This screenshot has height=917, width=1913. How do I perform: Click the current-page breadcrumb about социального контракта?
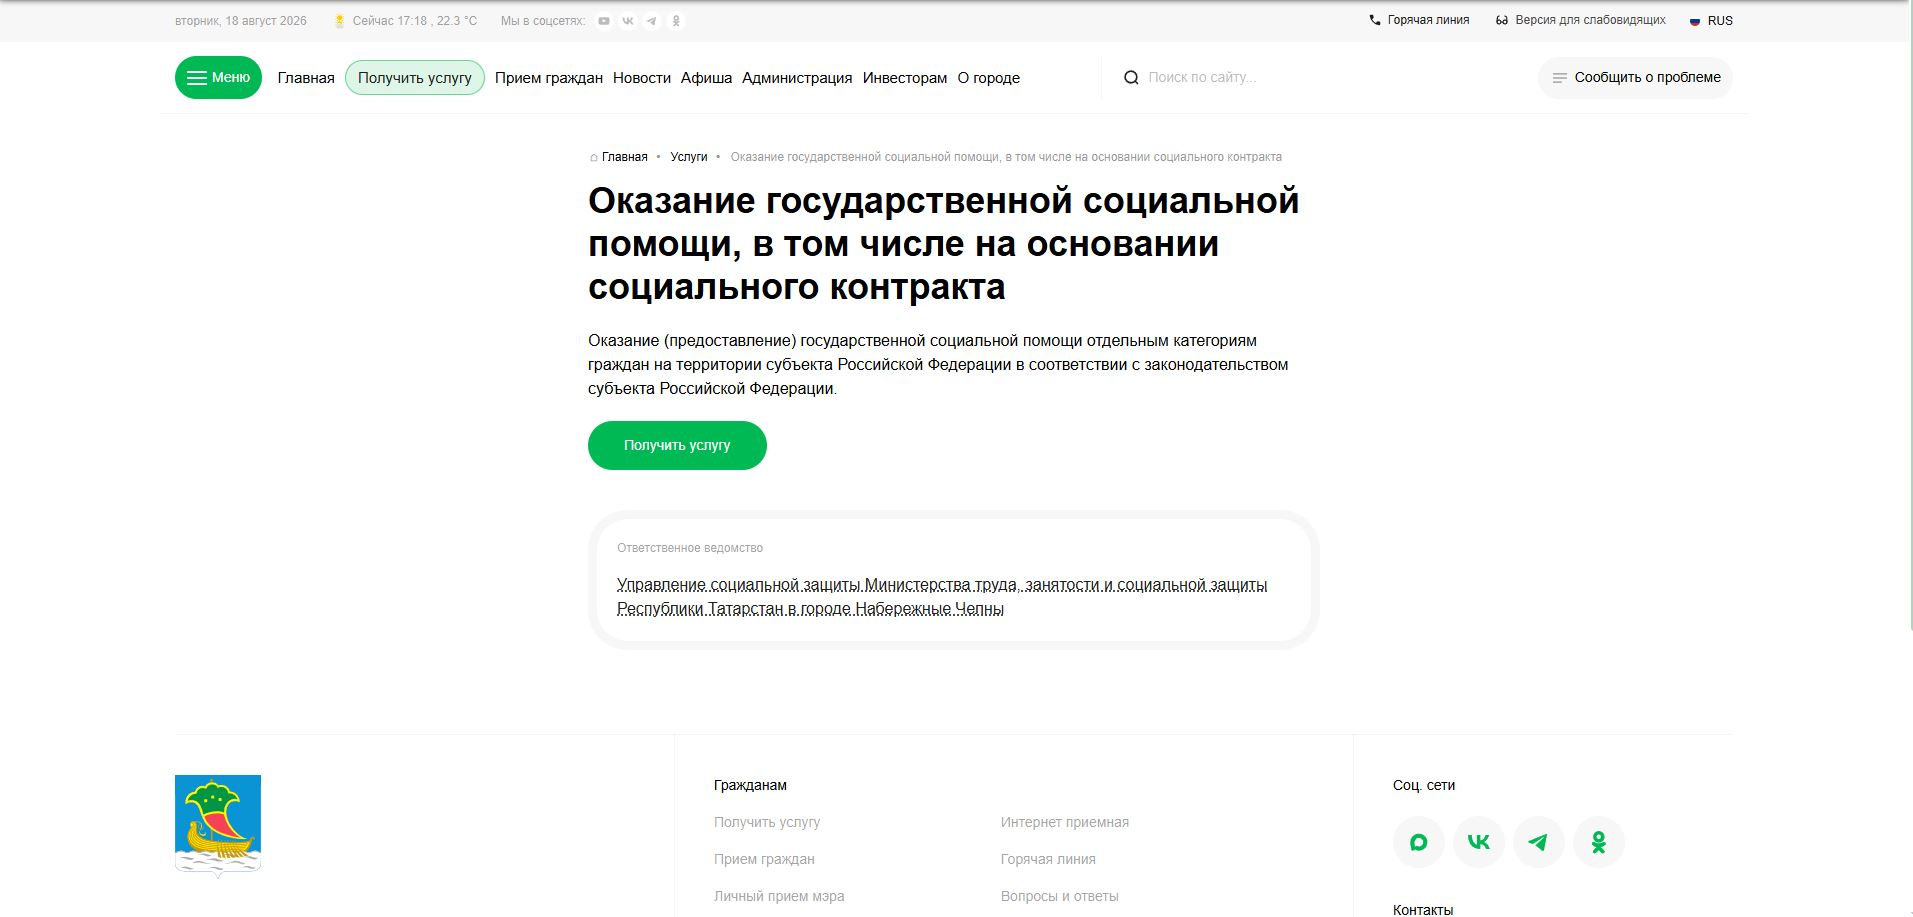coord(1006,157)
